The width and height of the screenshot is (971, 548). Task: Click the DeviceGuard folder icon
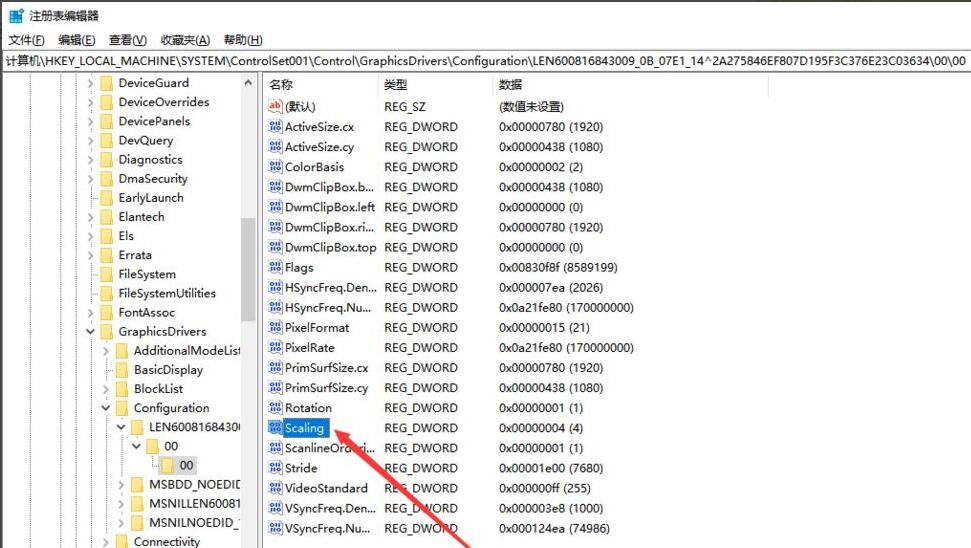(x=106, y=83)
